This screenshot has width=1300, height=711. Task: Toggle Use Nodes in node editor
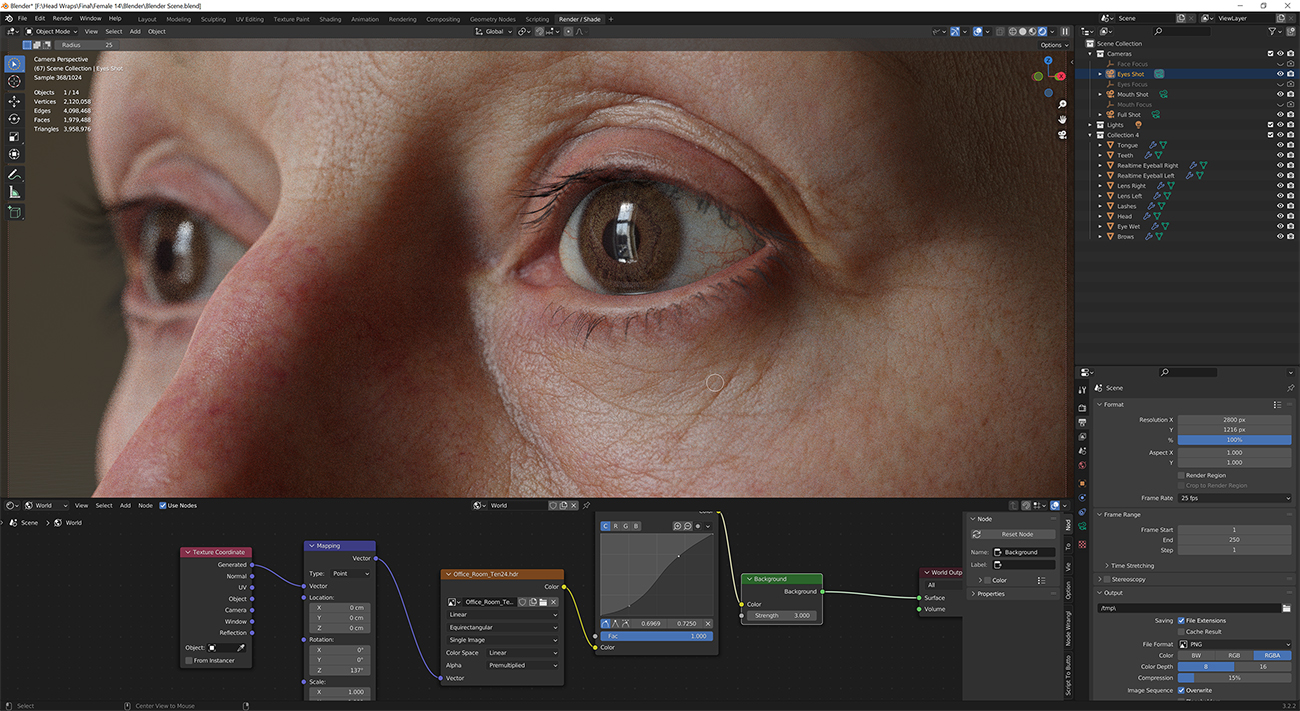pos(162,505)
